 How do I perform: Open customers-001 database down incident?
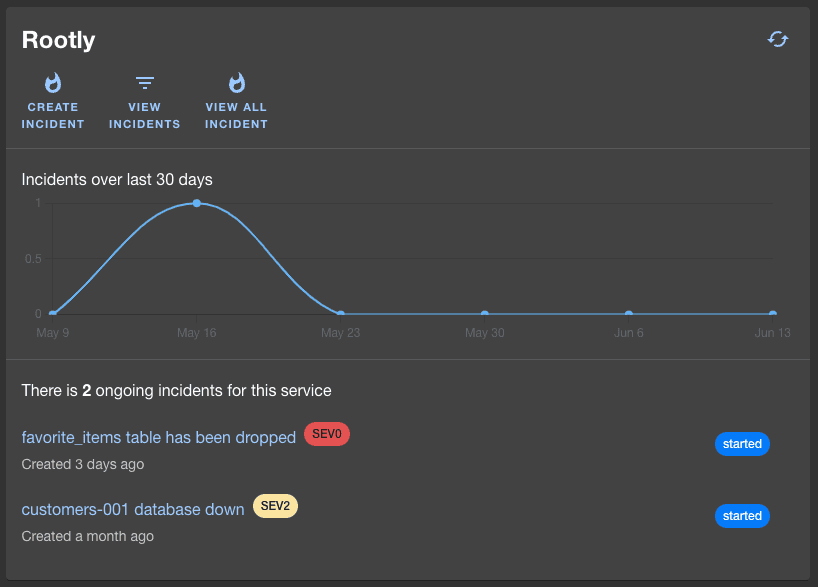pos(133,509)
